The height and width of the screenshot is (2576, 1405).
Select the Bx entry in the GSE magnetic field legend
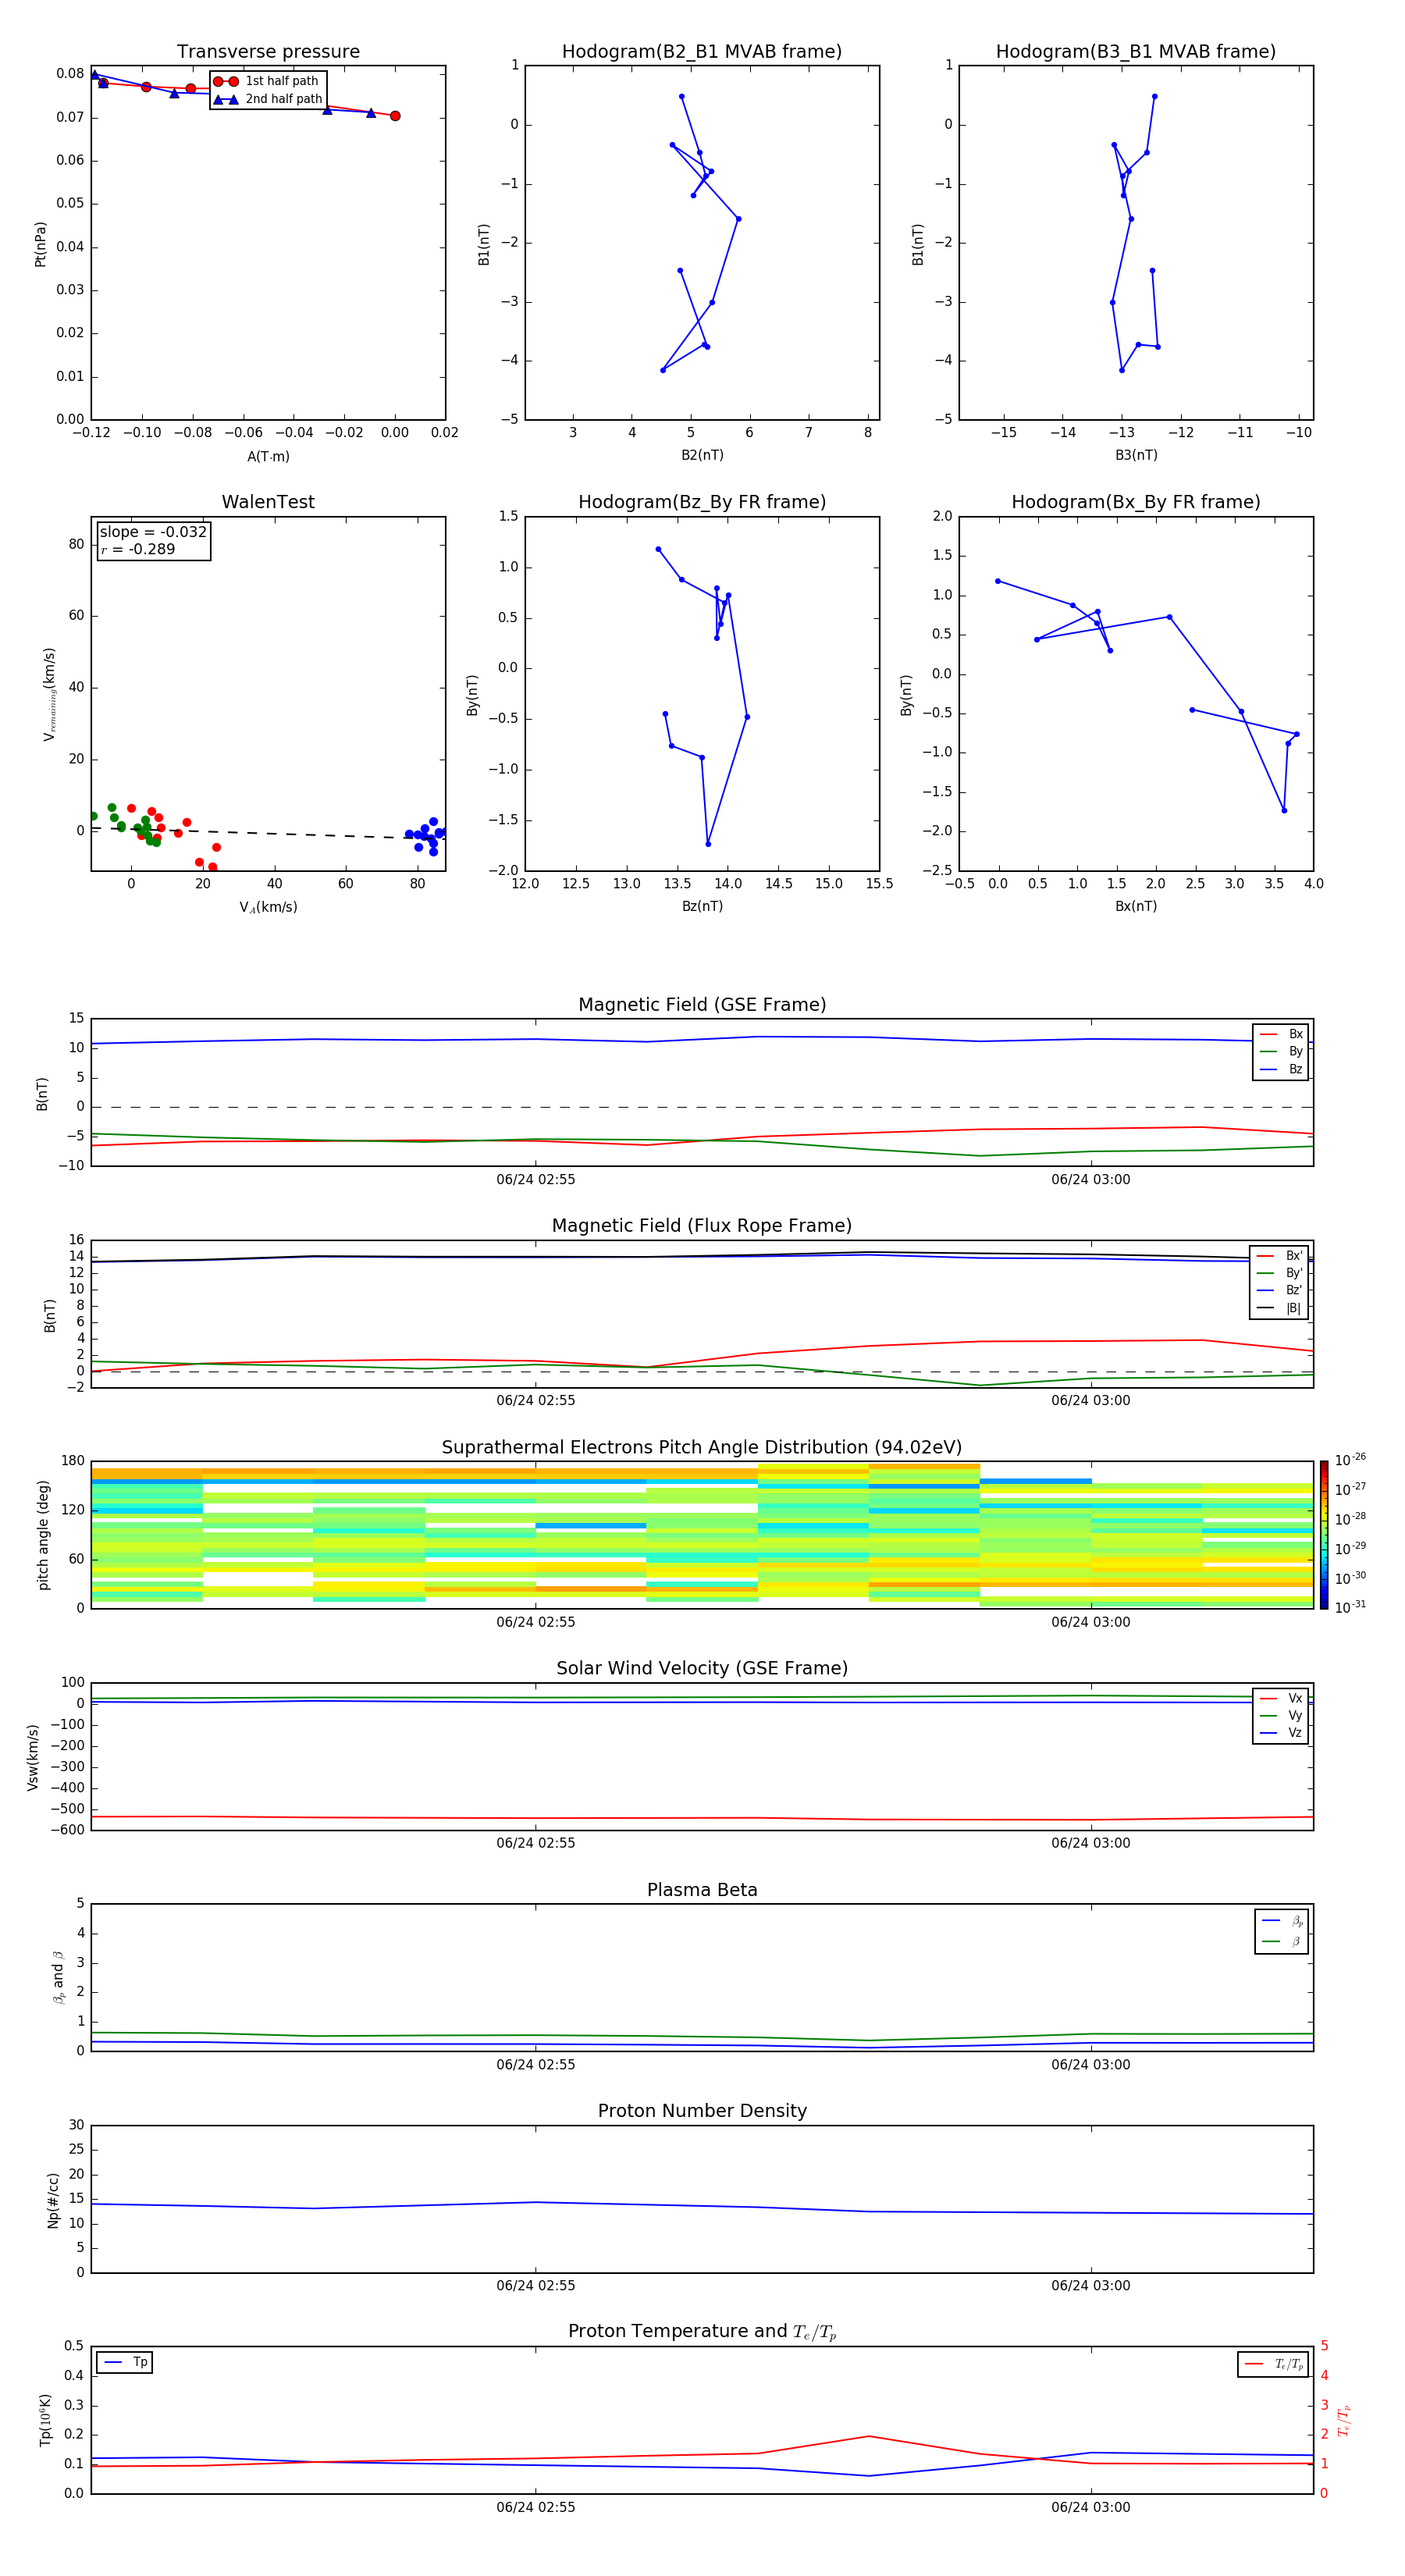click(x=1281, y=1034)
